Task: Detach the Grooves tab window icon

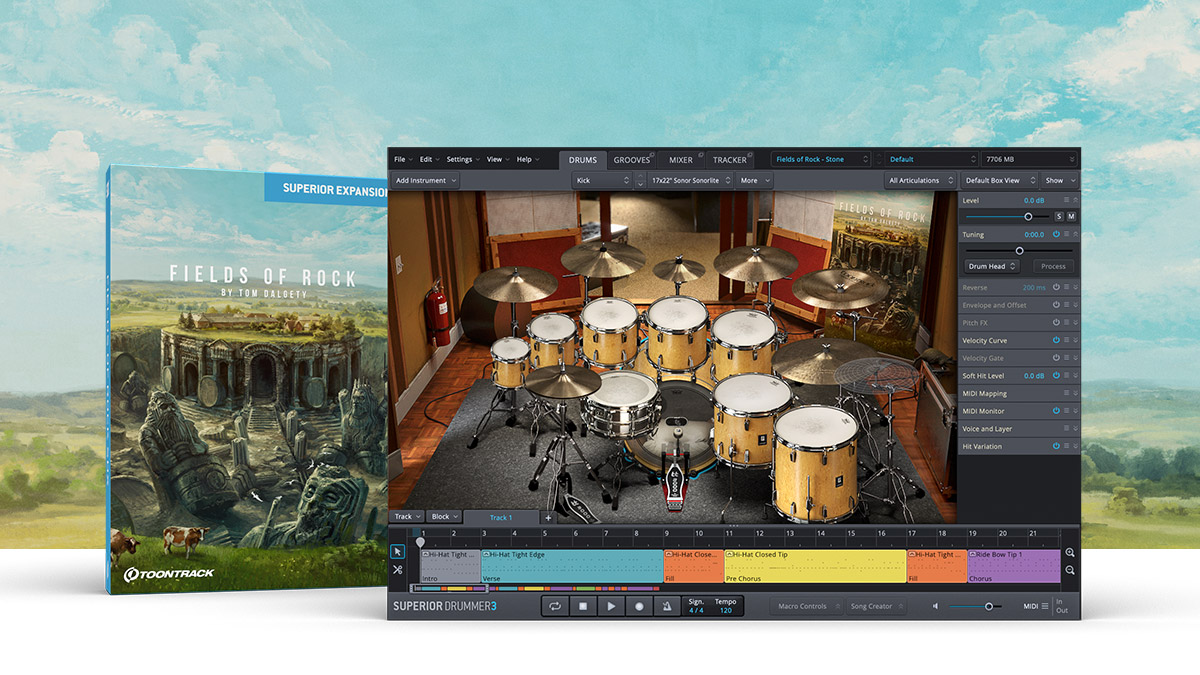Action: tap(651, 154)
